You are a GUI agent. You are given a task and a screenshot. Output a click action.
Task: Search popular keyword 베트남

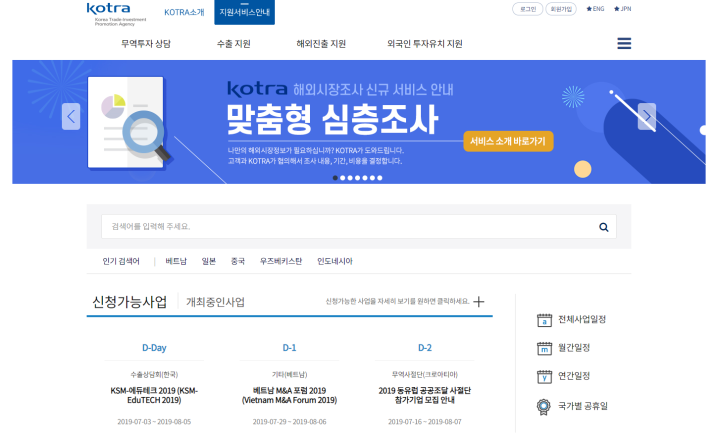point(176,261)
